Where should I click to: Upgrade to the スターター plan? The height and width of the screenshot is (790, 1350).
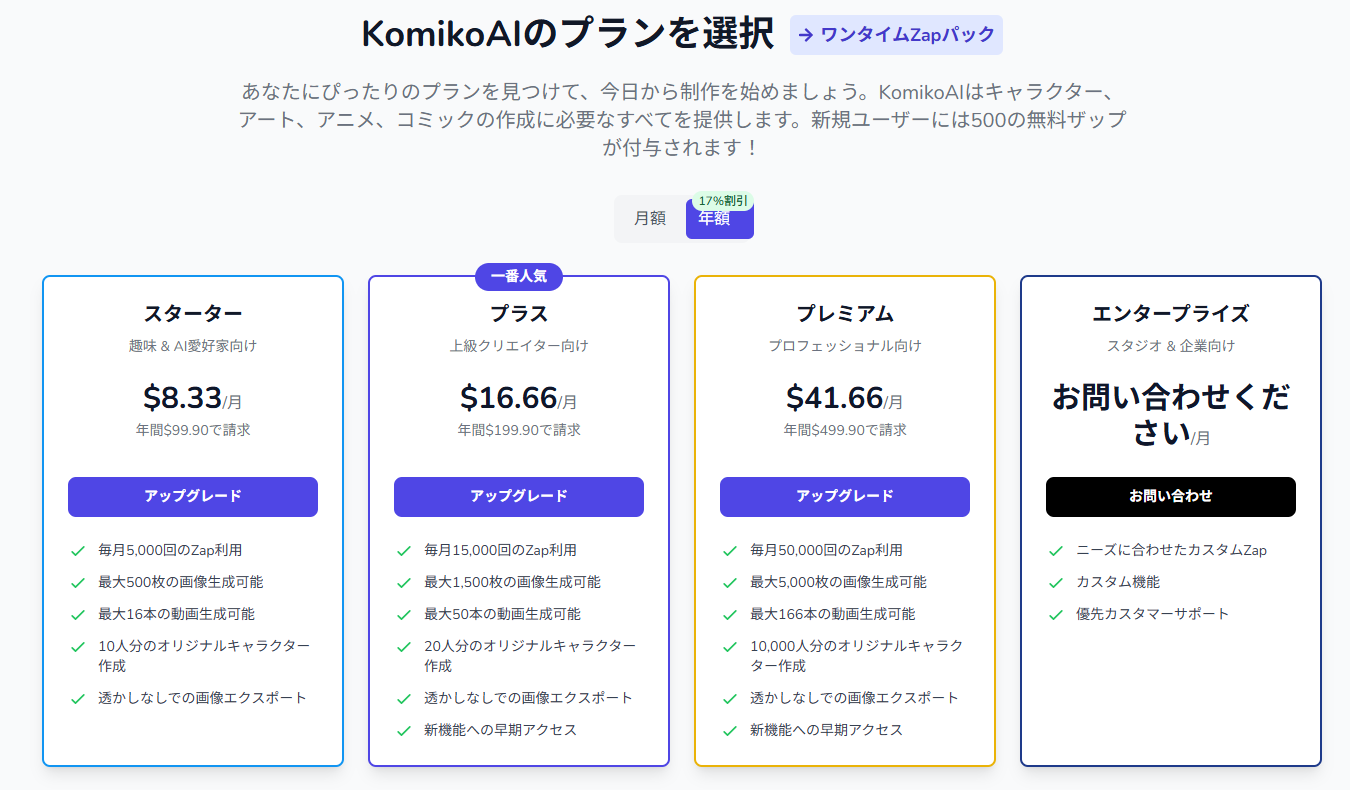click(x=193, y=496)
